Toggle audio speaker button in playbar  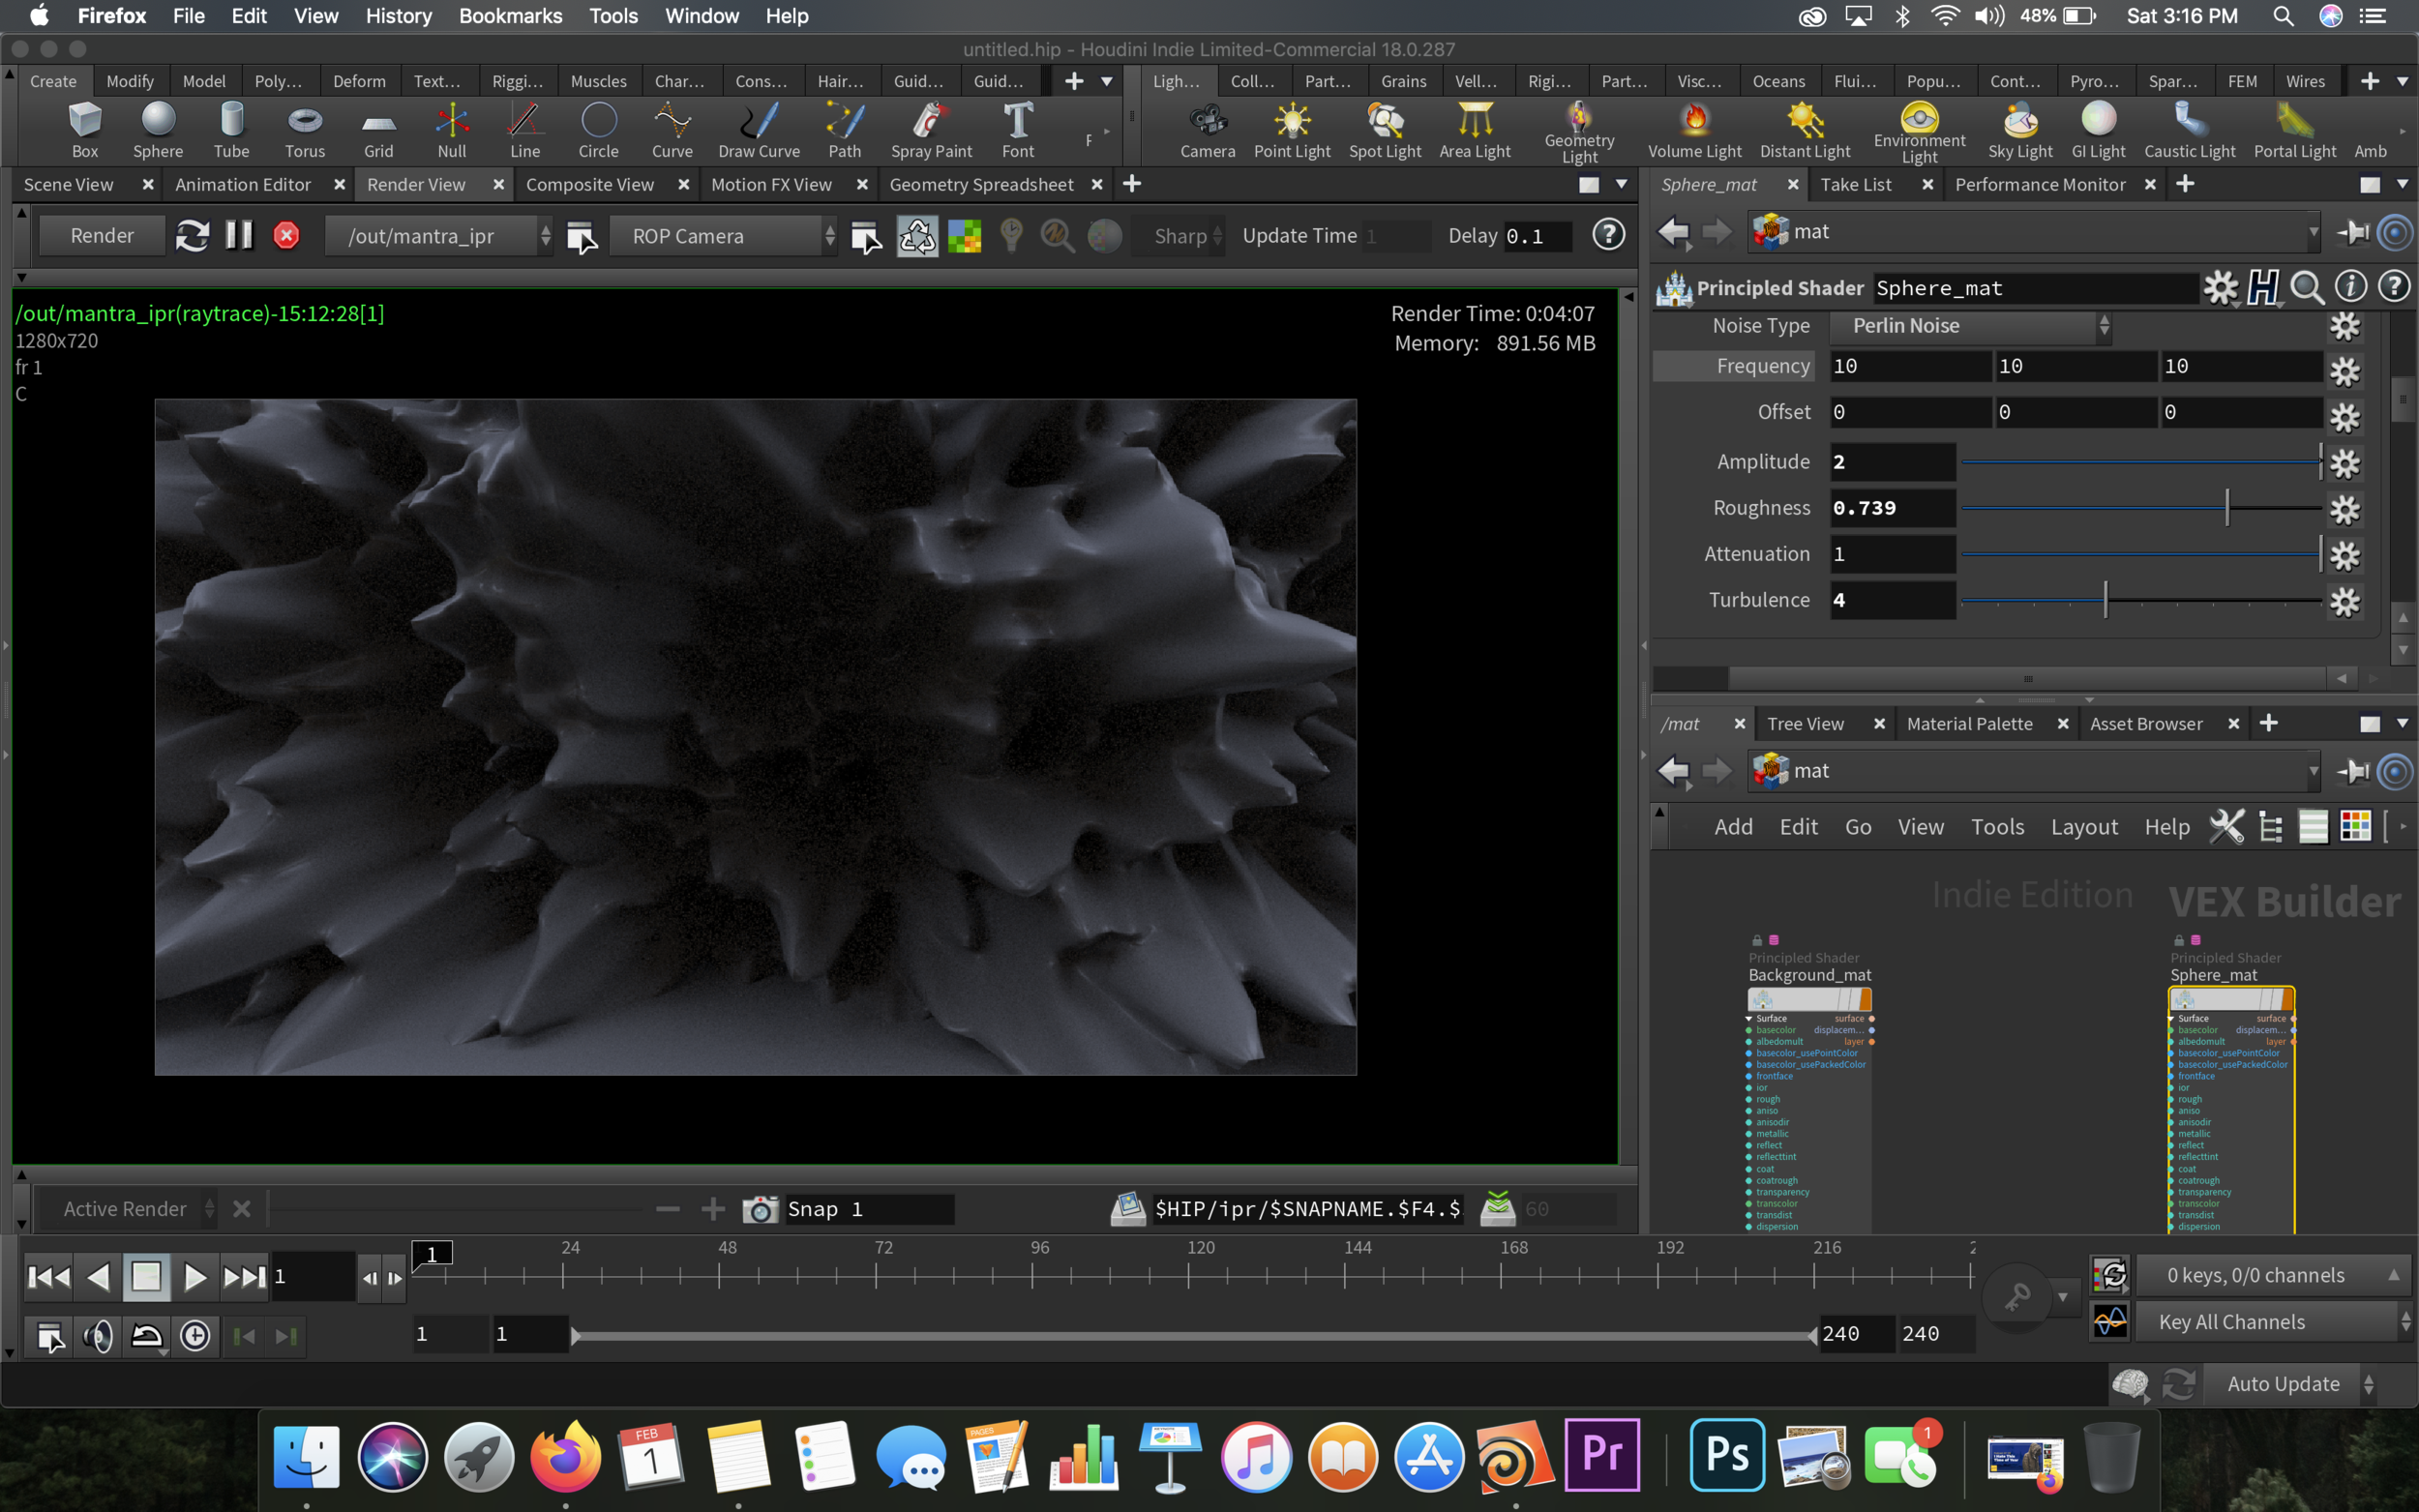(x=98, y=1336)
